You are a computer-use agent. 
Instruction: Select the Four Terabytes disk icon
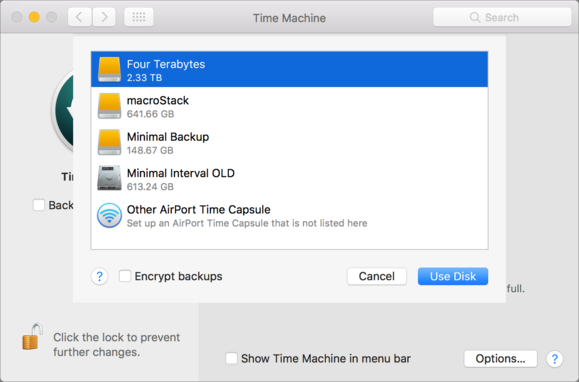tap(109, 69)
